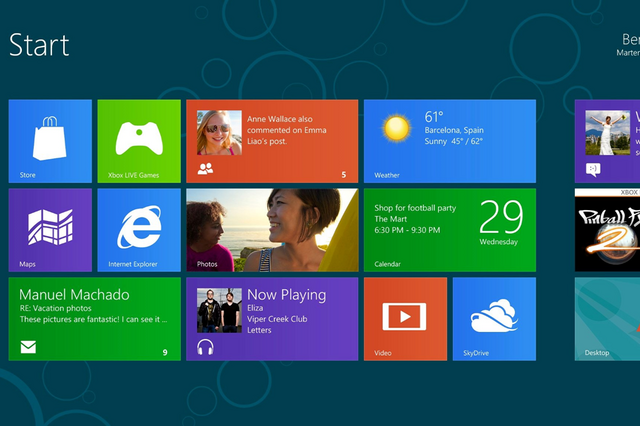Click 'Sunny 45° / 62°' forecast text
Image resolution: width=640 pixels, height=426 pixels.
[454, 141]
